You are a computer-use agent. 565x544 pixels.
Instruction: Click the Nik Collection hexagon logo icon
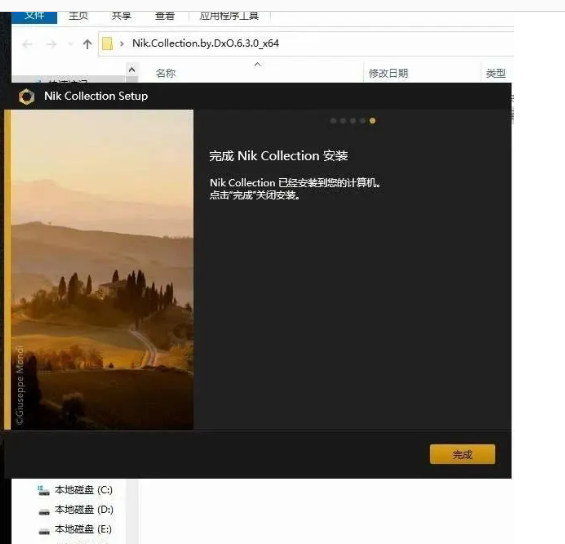tap(27, 97)
